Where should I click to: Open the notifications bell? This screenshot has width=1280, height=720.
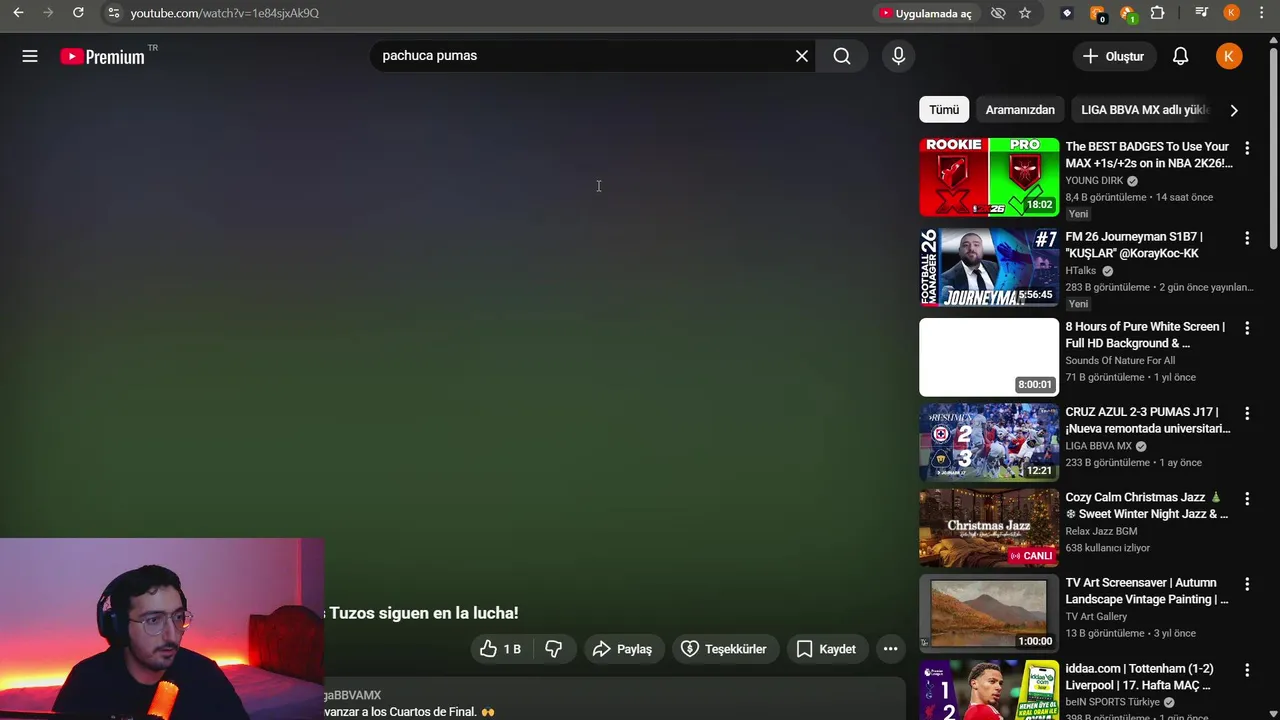(x=1180, y=56)
